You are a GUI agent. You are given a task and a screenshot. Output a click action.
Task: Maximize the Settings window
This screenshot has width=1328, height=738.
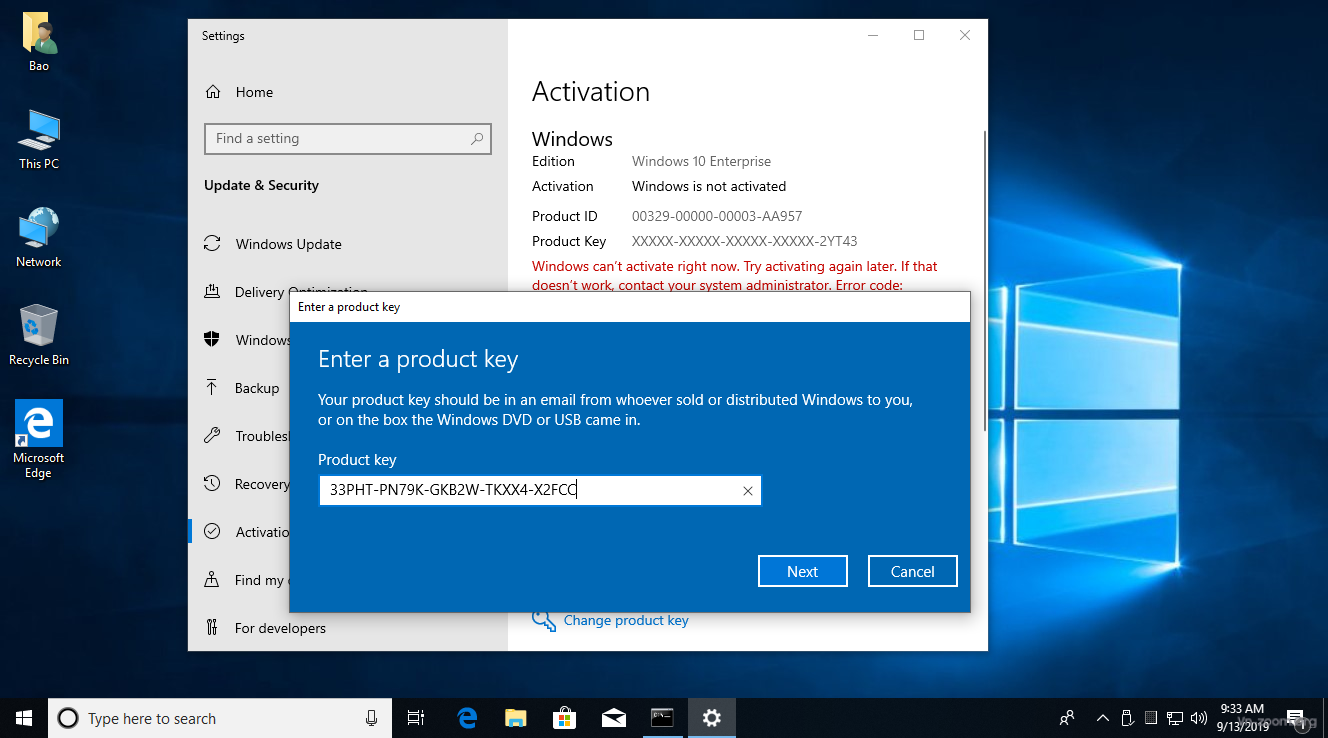tap(919, 35)
